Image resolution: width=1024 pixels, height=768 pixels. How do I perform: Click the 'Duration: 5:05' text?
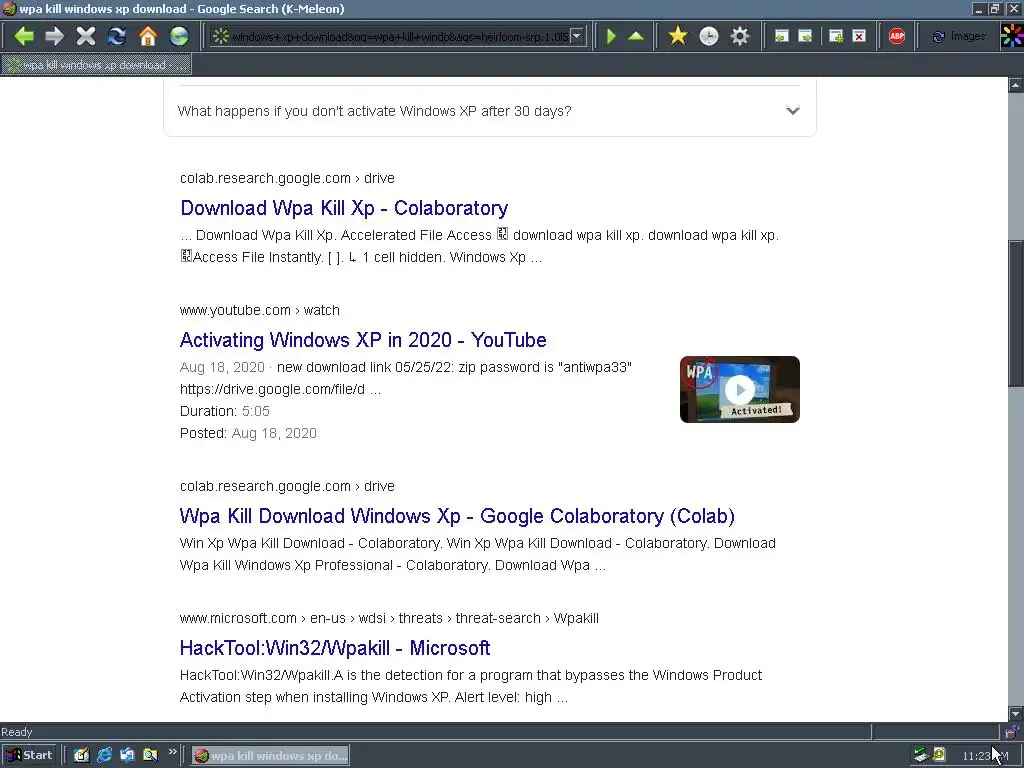pos(225,411)
